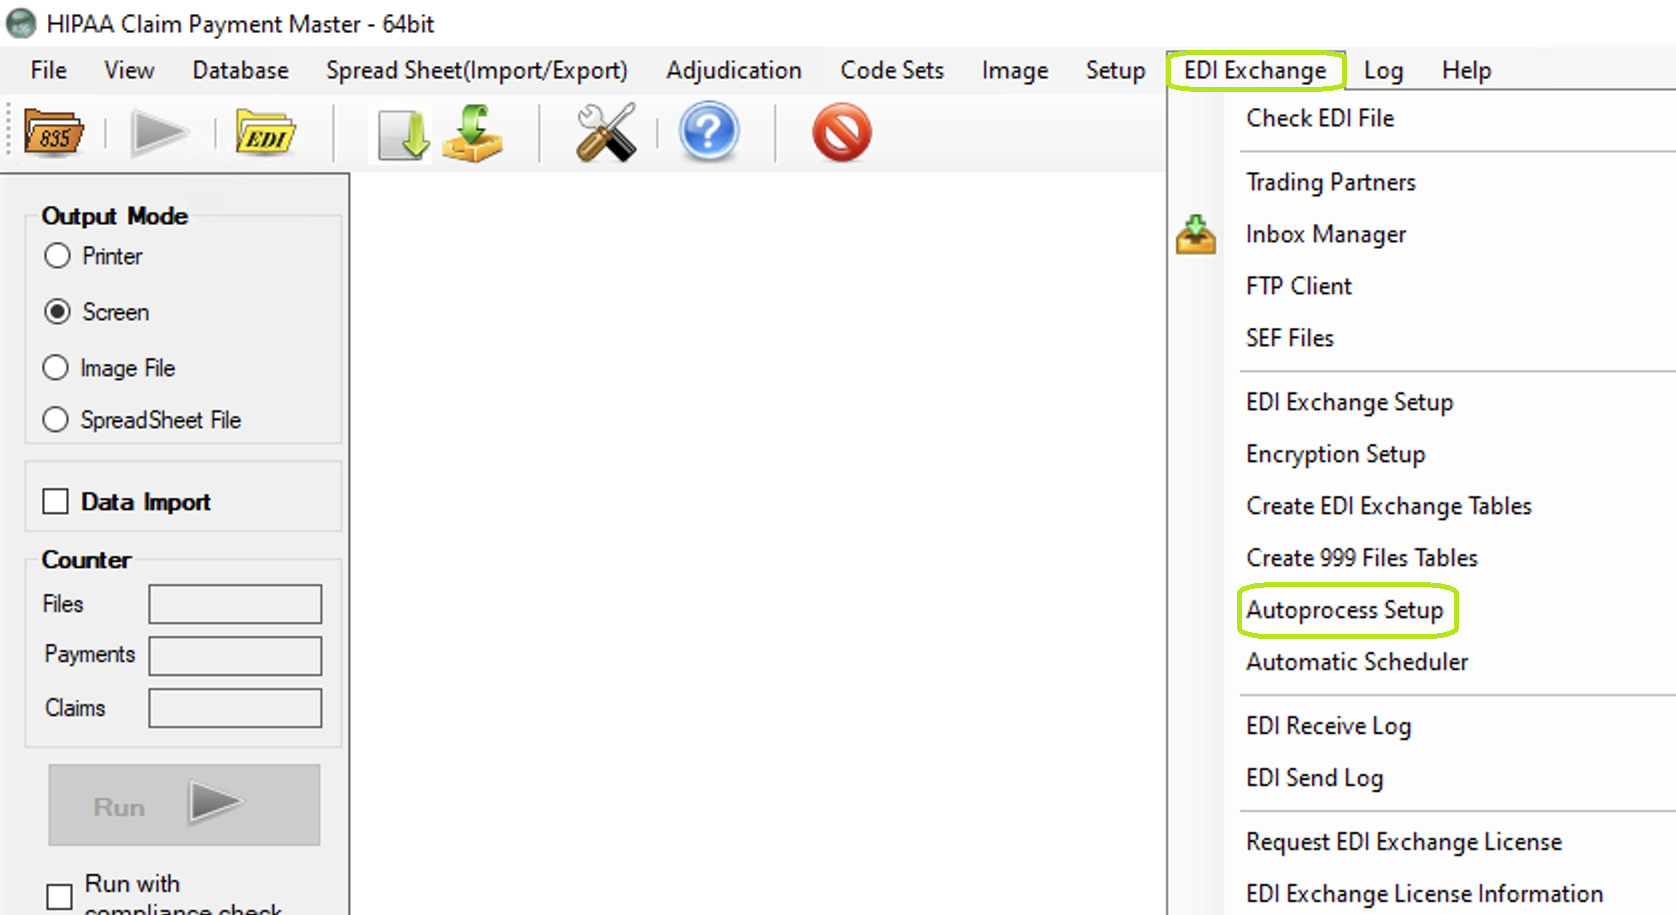Click the document with green down arrow icon
The width and height of the screenshot is (1676, 915).
(403, 133)
